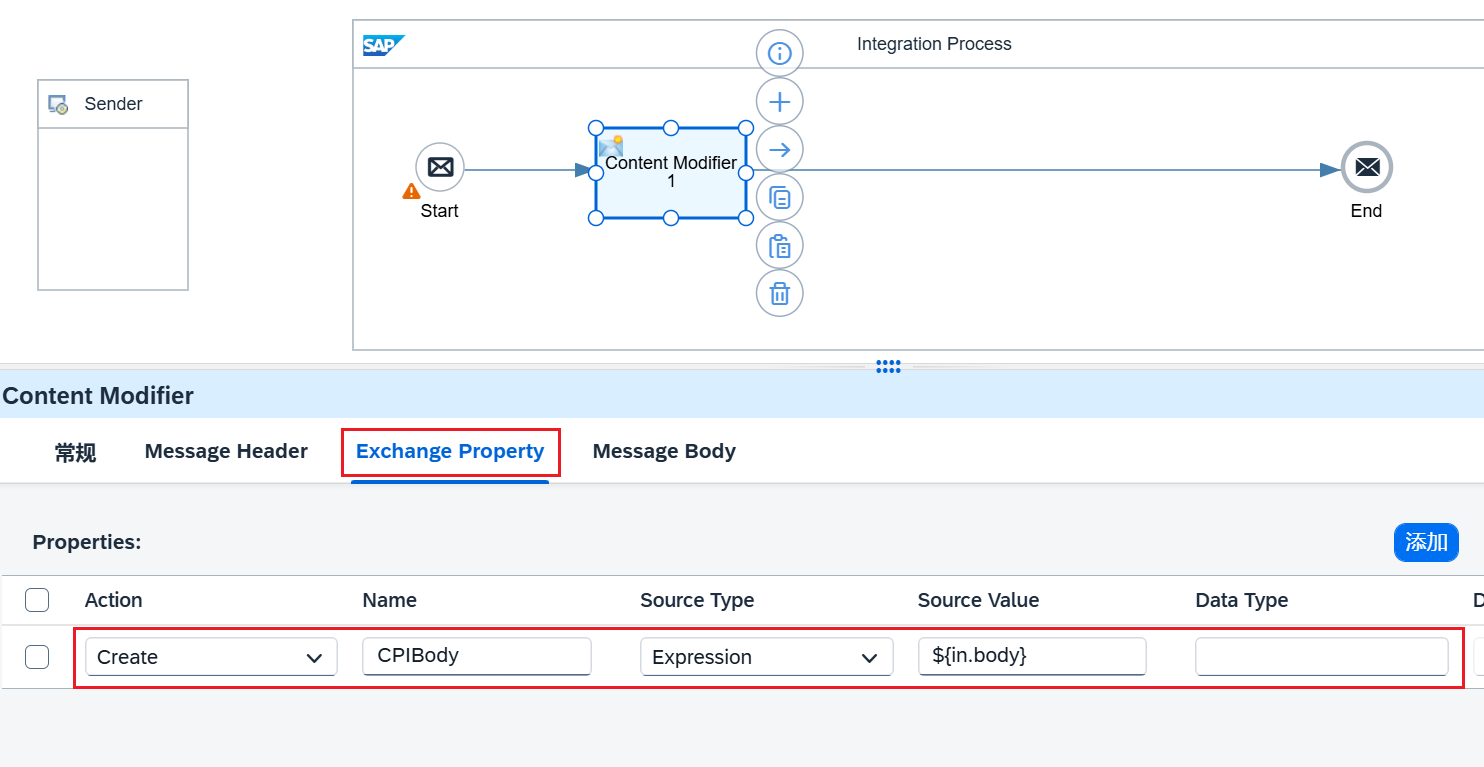Select the End message event icon
1484x767 pixels.
(x=1366, y=168)
